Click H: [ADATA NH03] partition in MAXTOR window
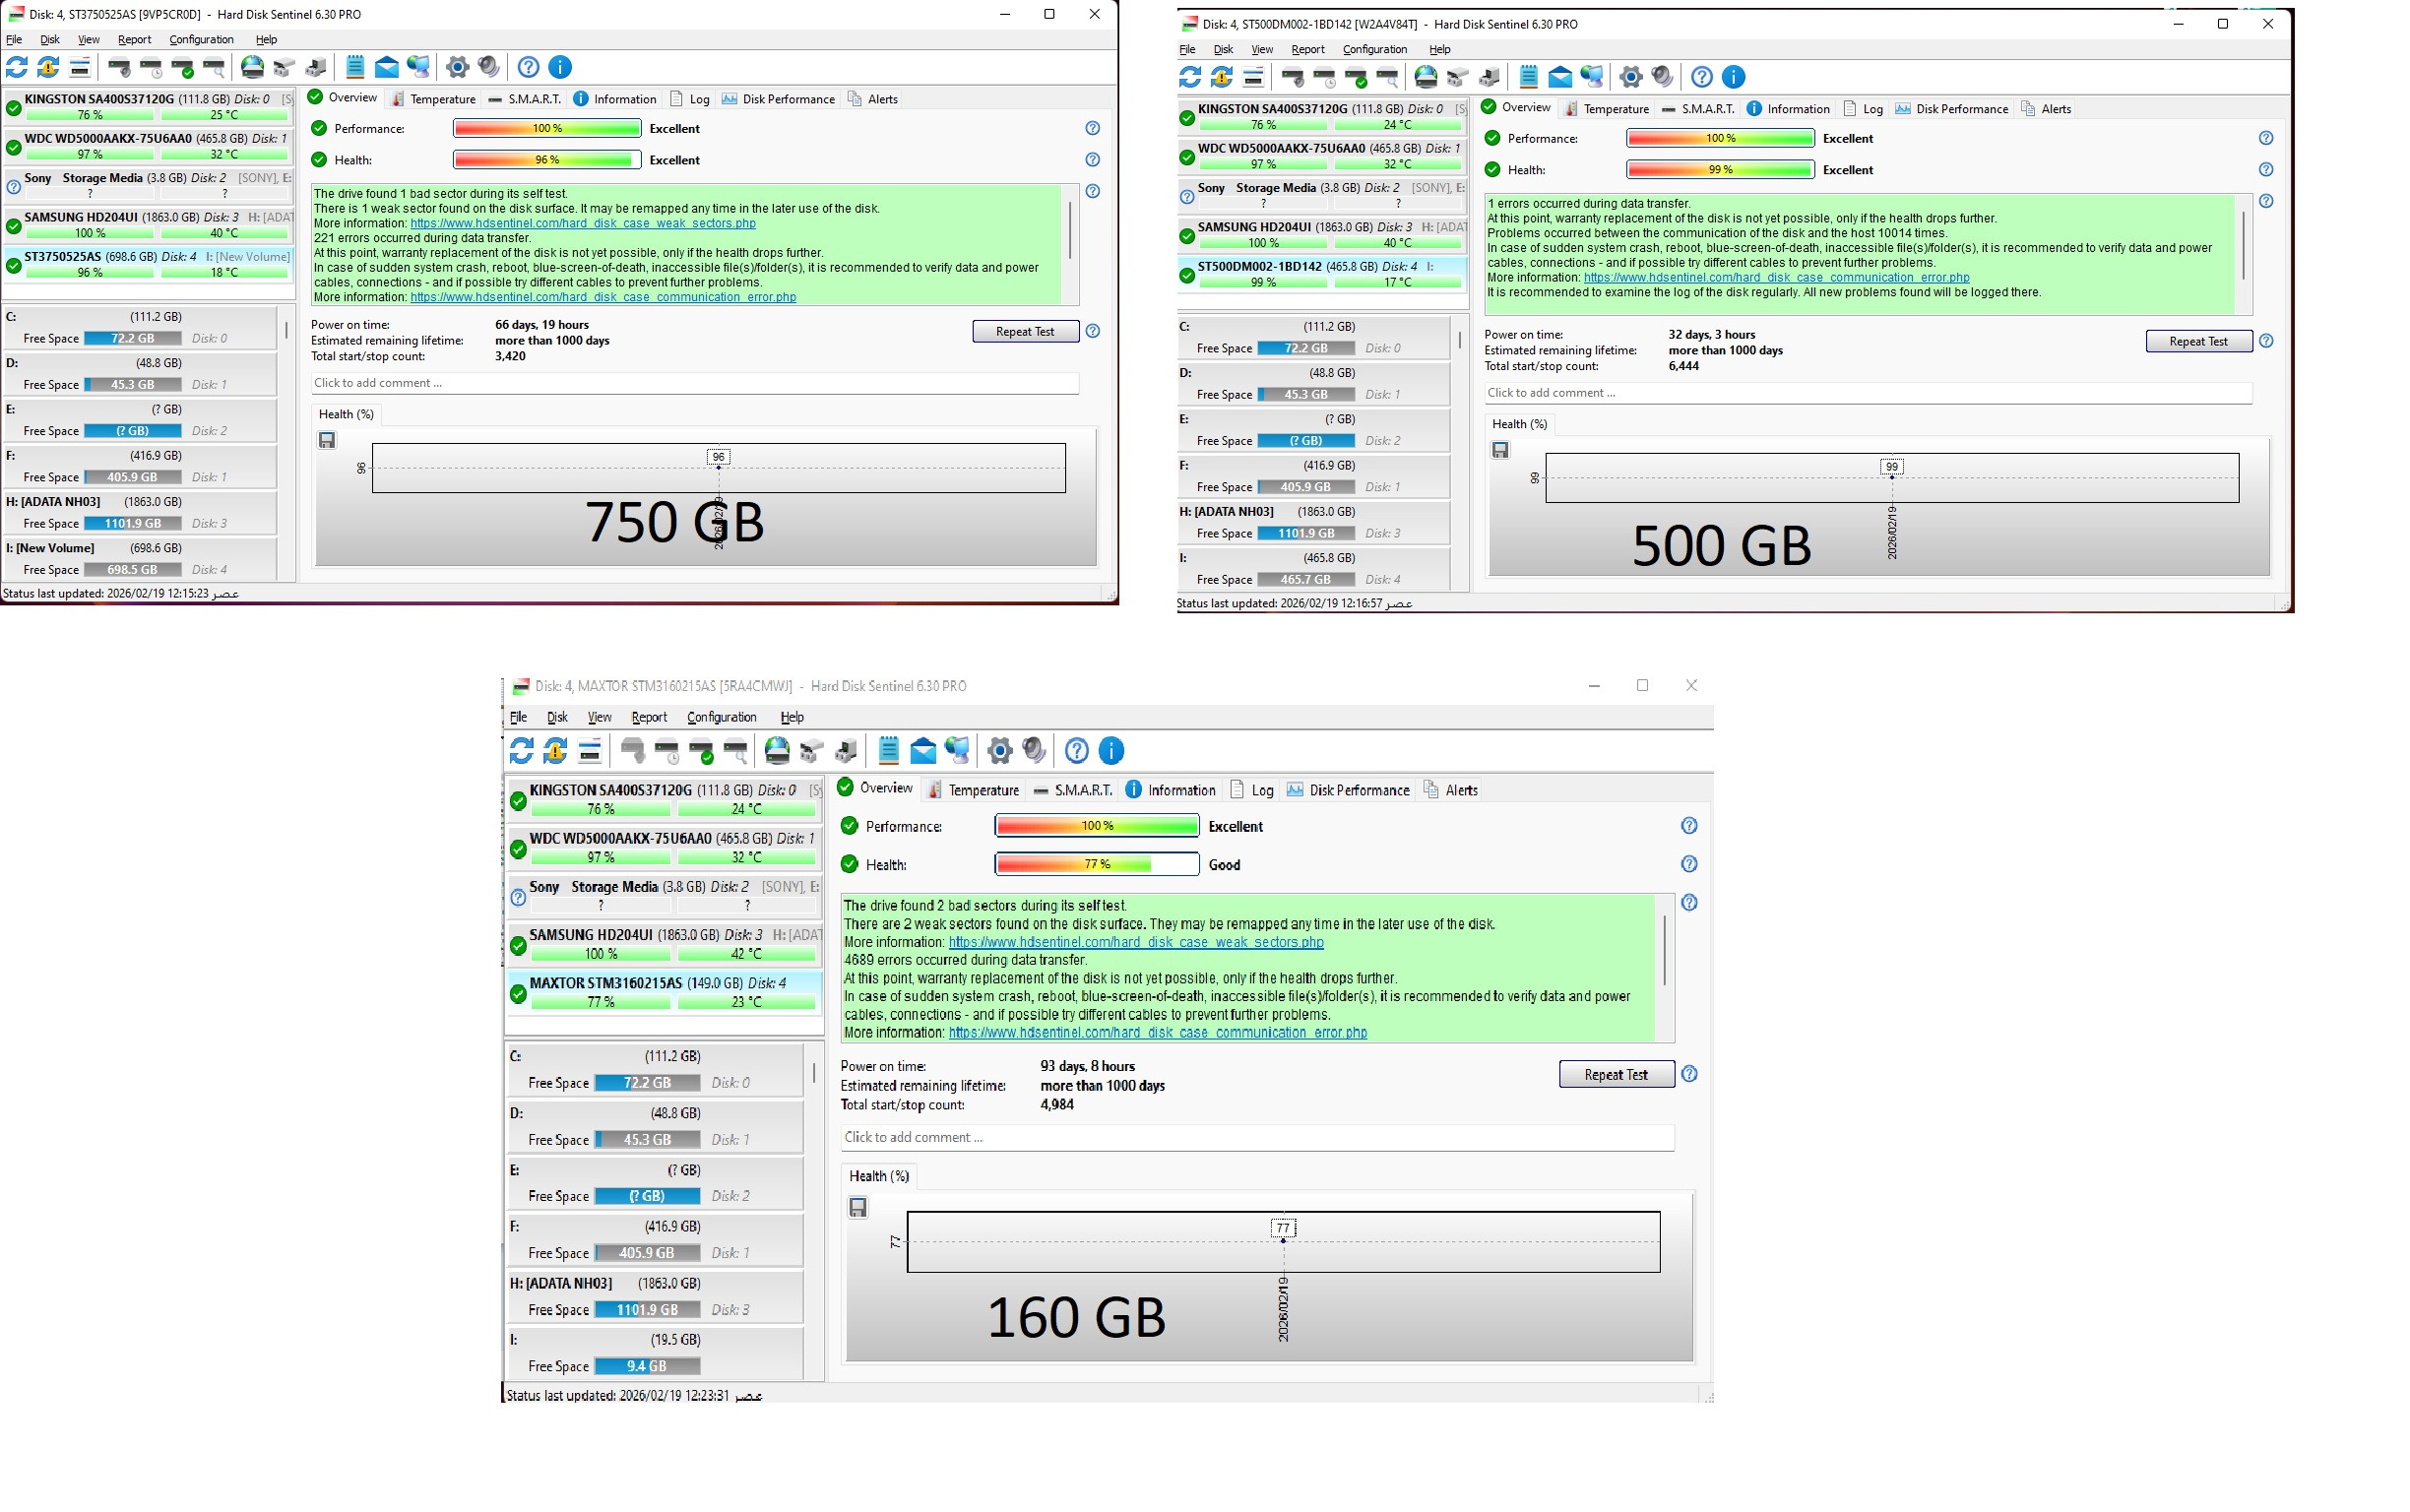Viewport: 2410px width, 1512px height. click(x=655, y=1296)
